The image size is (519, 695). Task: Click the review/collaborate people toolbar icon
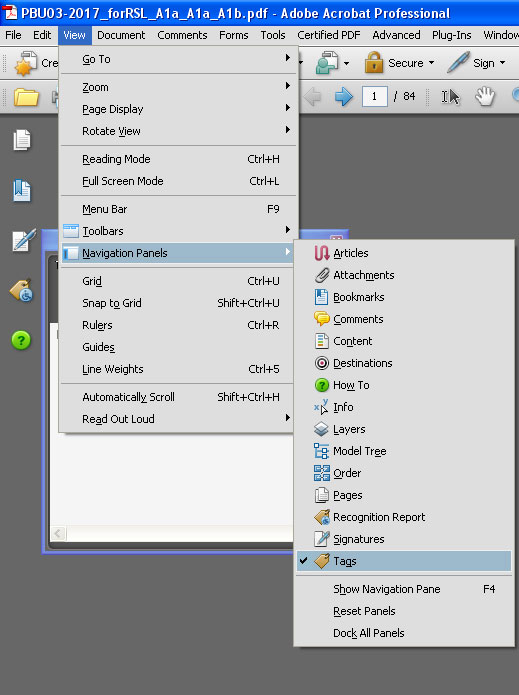tap(327, 63)
